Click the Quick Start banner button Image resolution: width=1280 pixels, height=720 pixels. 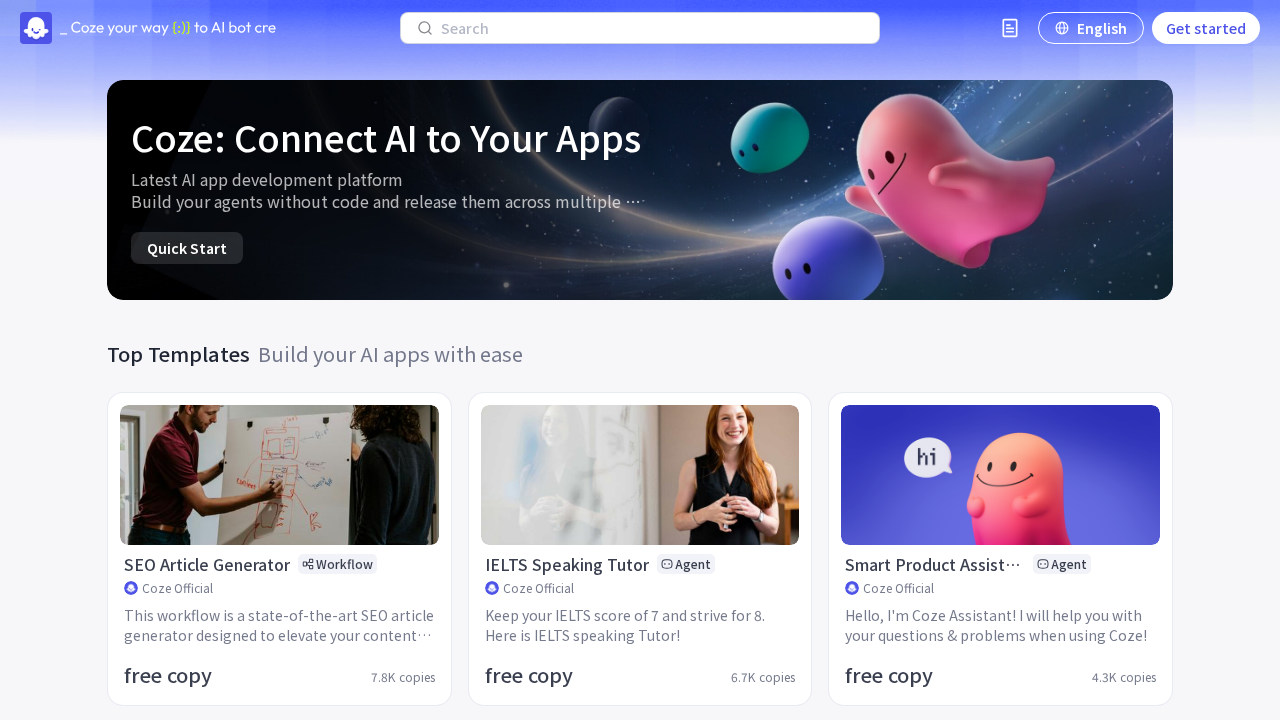[187, 248]
